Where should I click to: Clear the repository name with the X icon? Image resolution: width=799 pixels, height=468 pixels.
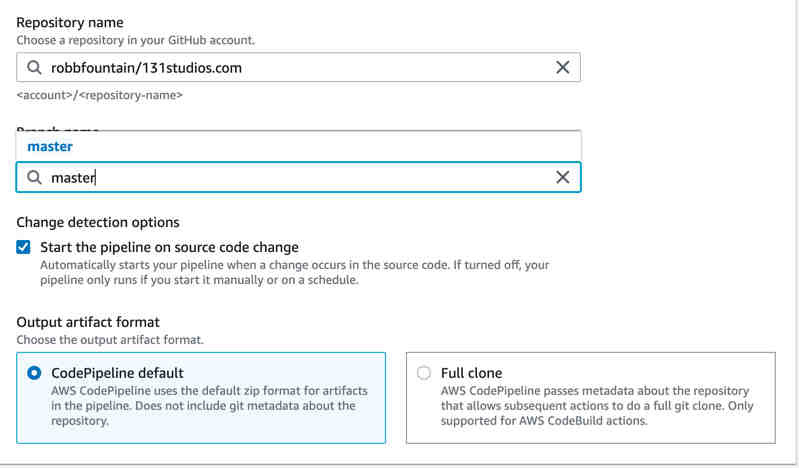[x=562, y=68]
